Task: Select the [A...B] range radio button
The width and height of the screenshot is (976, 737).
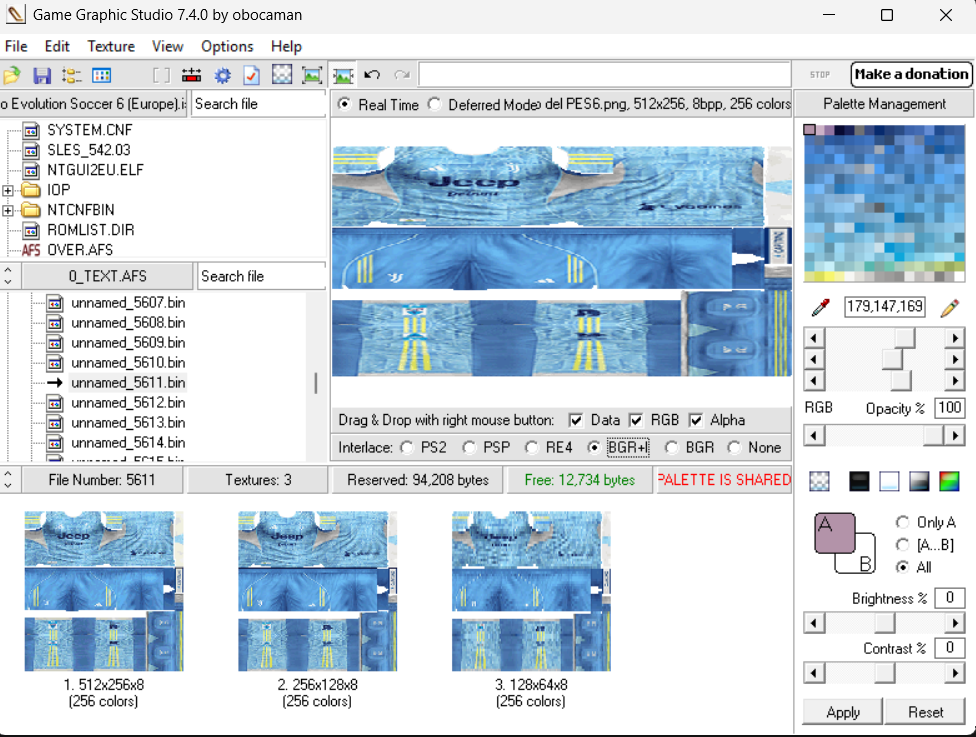Action: click(x=902, y=545)
